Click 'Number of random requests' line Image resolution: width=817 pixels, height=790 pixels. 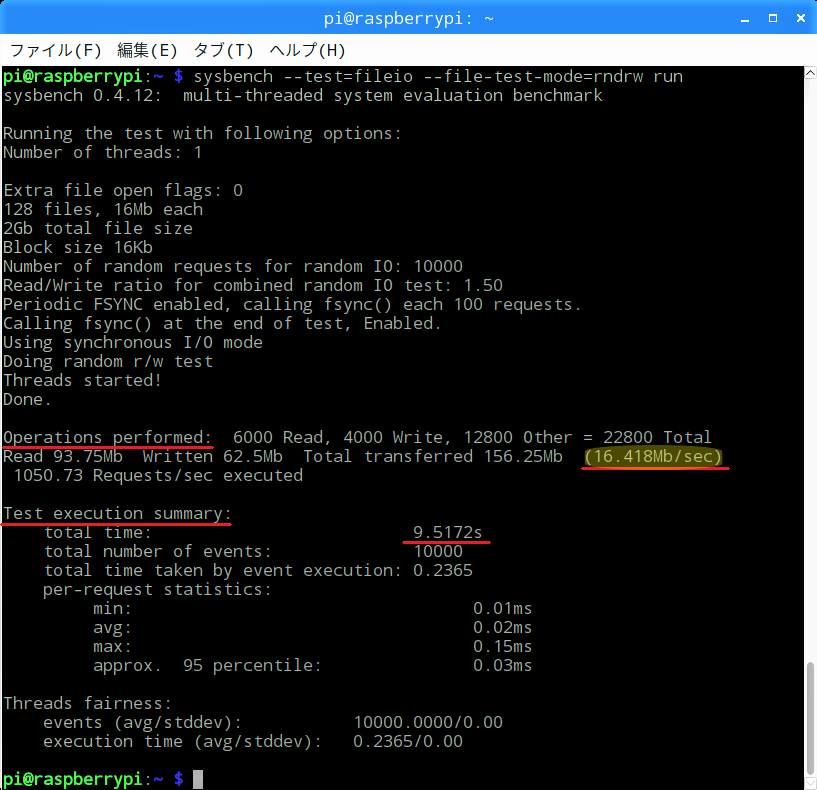point(233,267)
